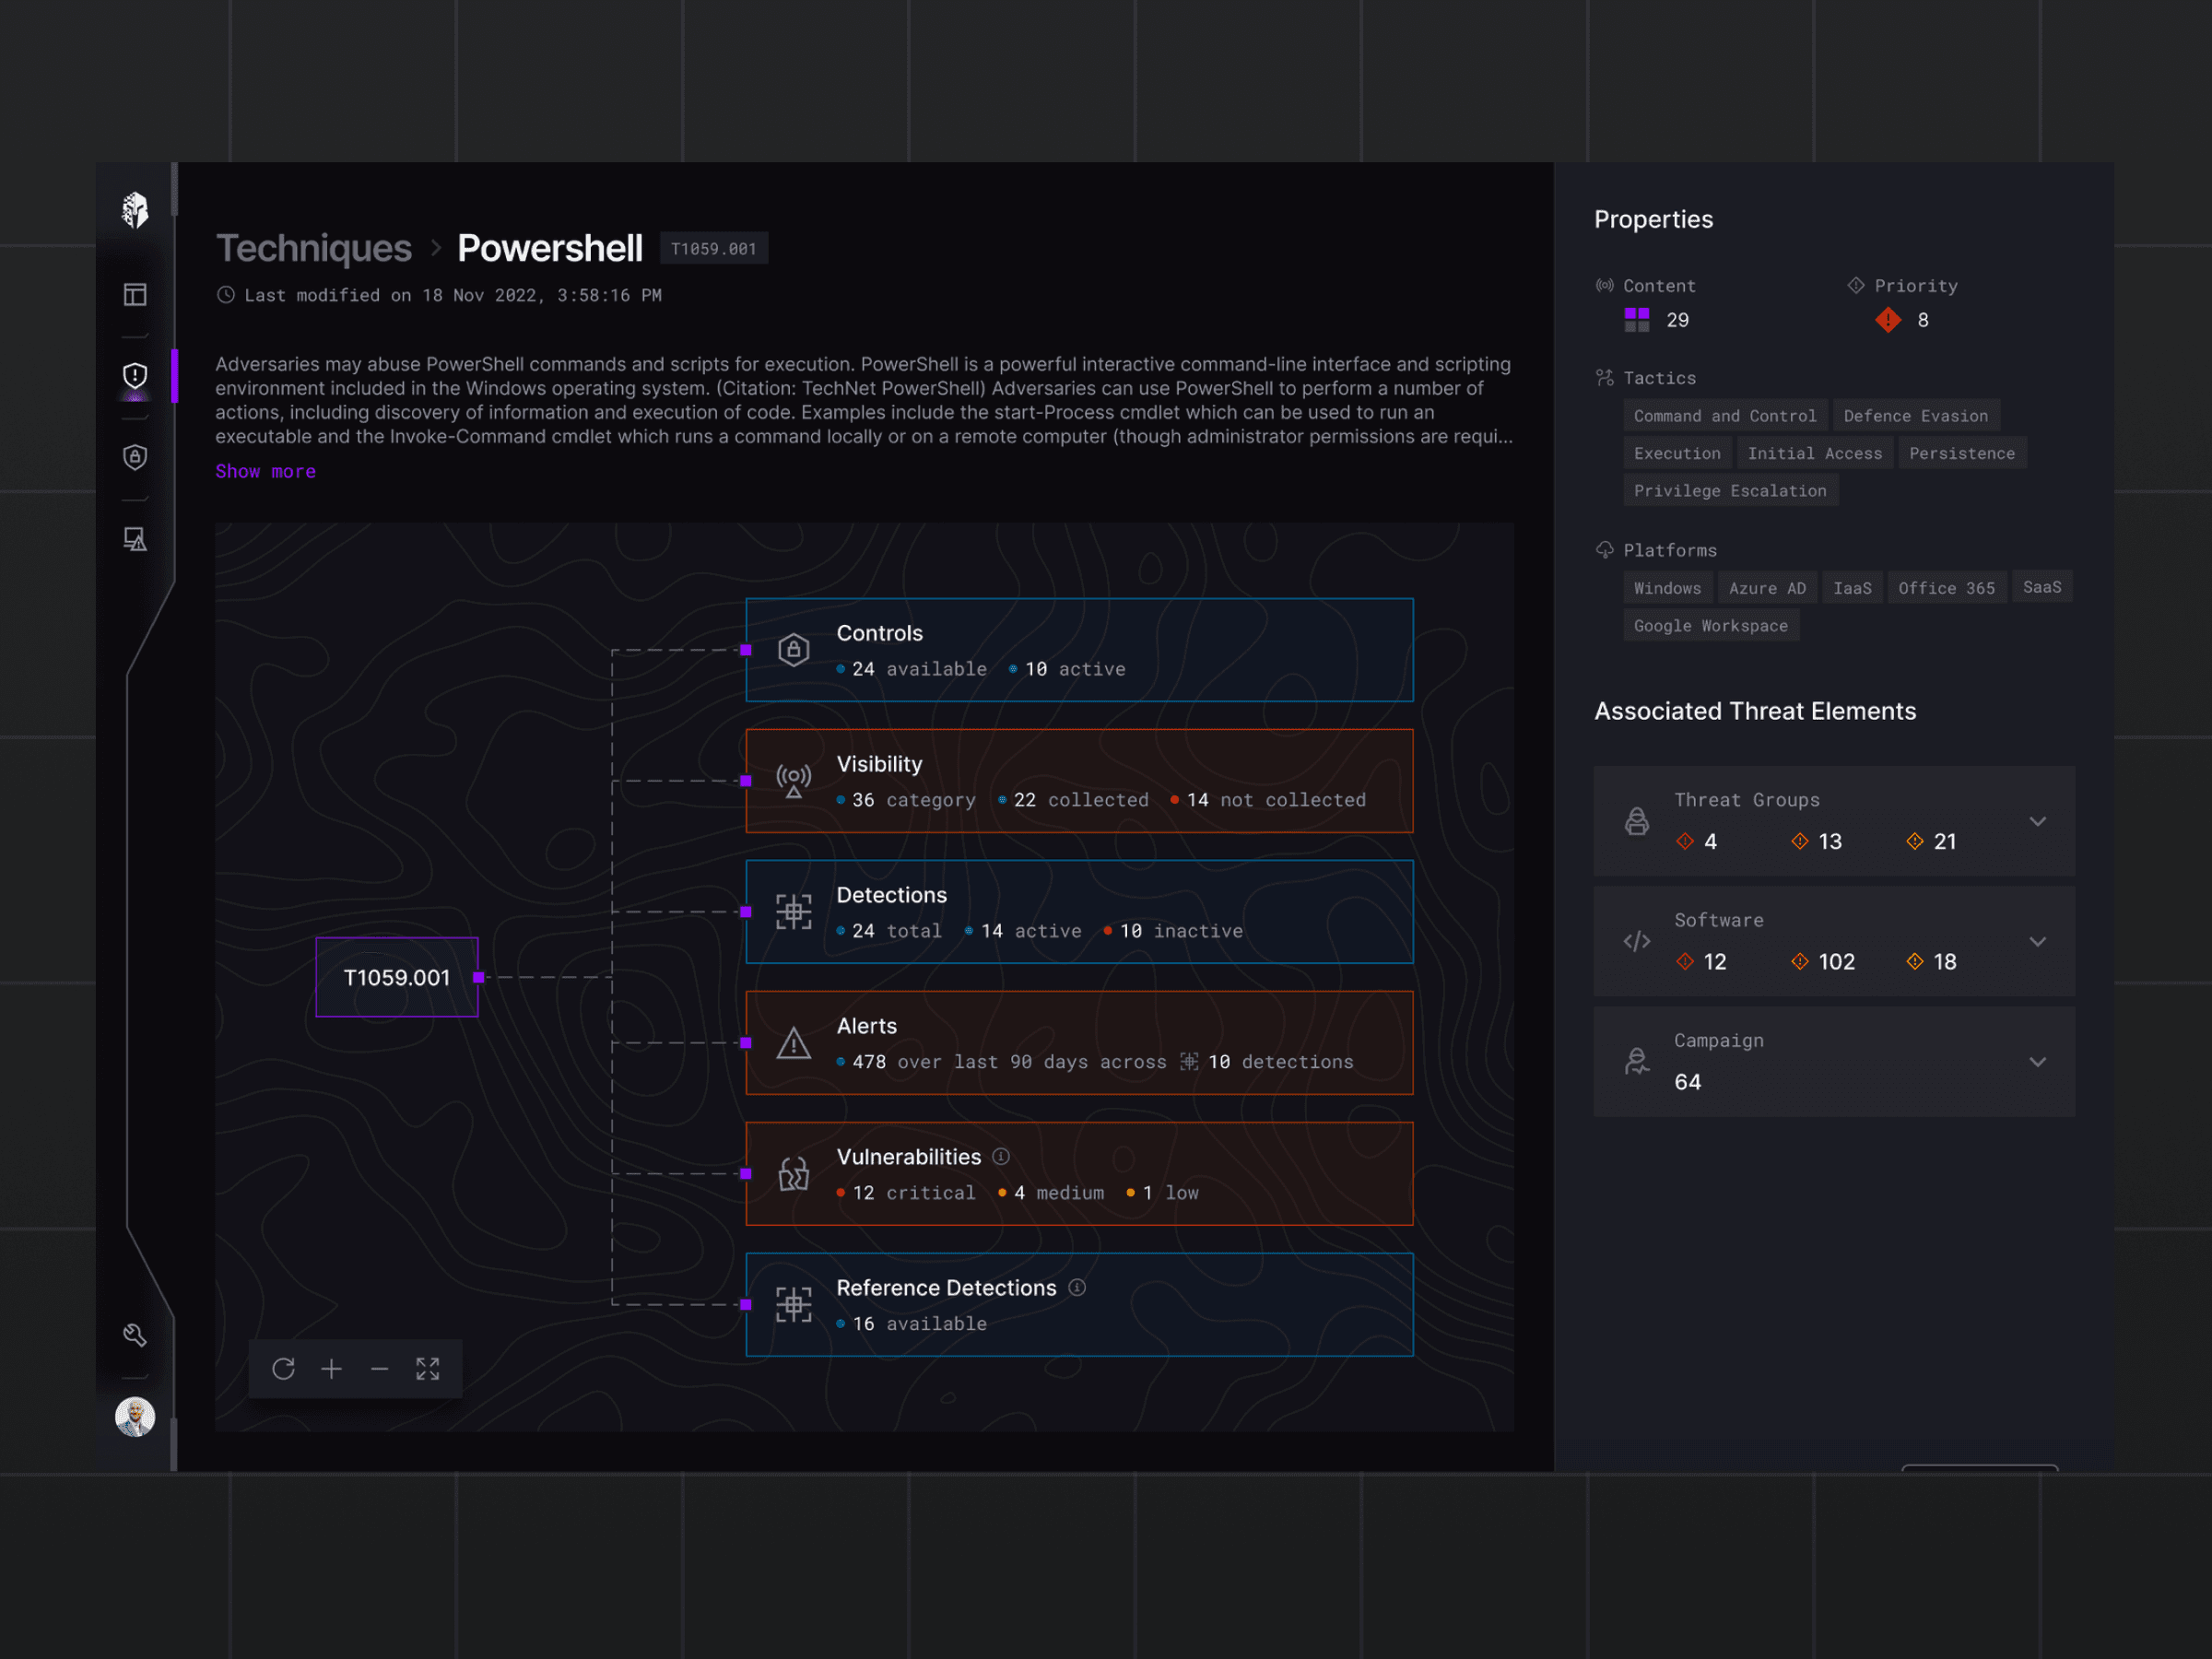This screenshot has height=1659, width=2212.
Task: Click the Azure AD platform tag
Action: 1767,588
